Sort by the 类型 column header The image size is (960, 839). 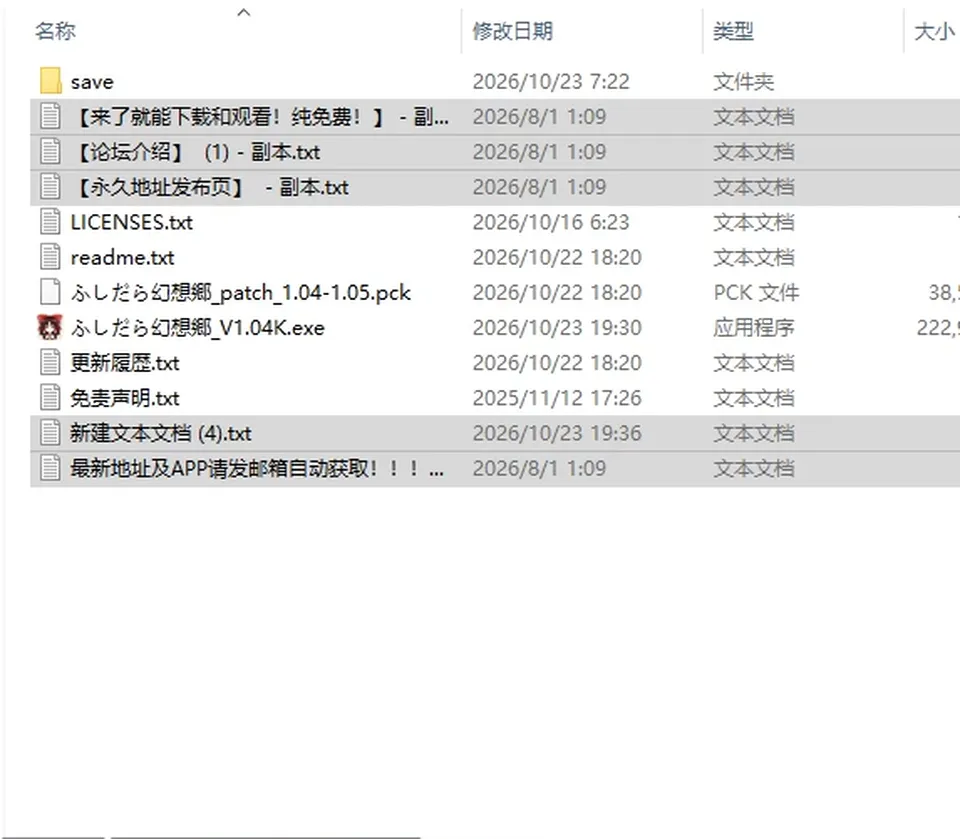[x=733, y=31]
